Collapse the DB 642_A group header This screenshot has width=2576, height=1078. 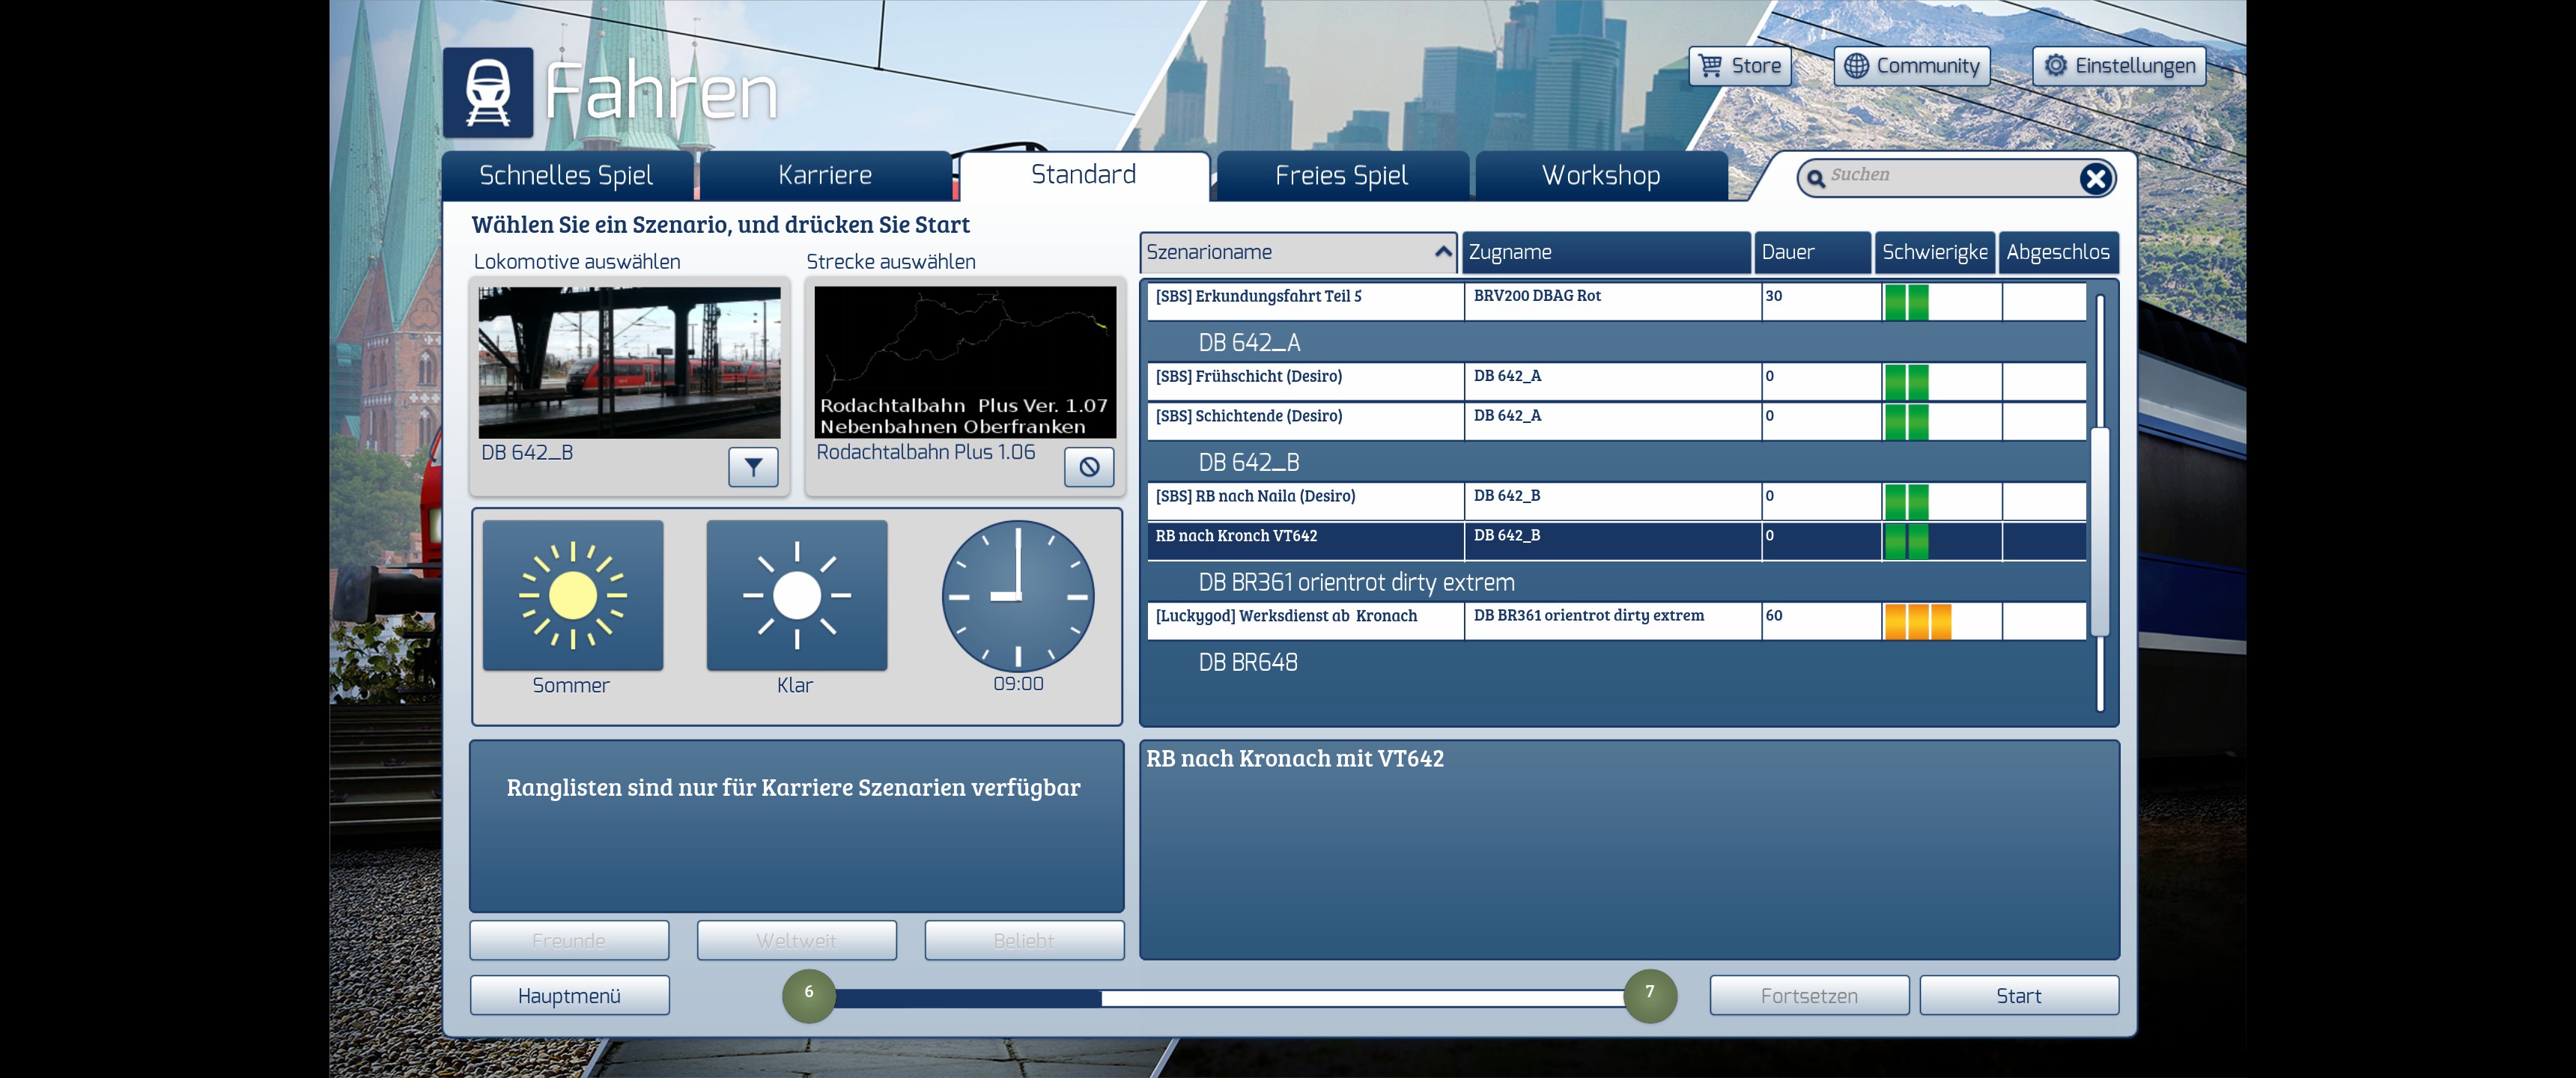[1249, 343]
